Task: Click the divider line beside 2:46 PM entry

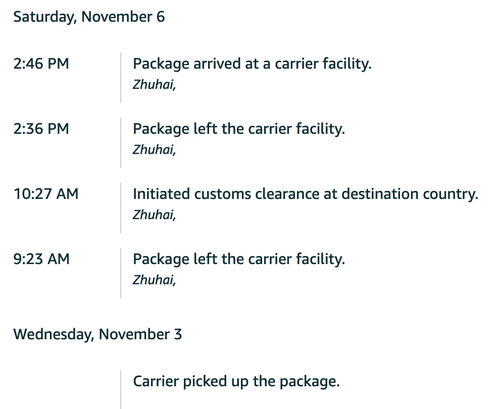Action: point(120,77)
